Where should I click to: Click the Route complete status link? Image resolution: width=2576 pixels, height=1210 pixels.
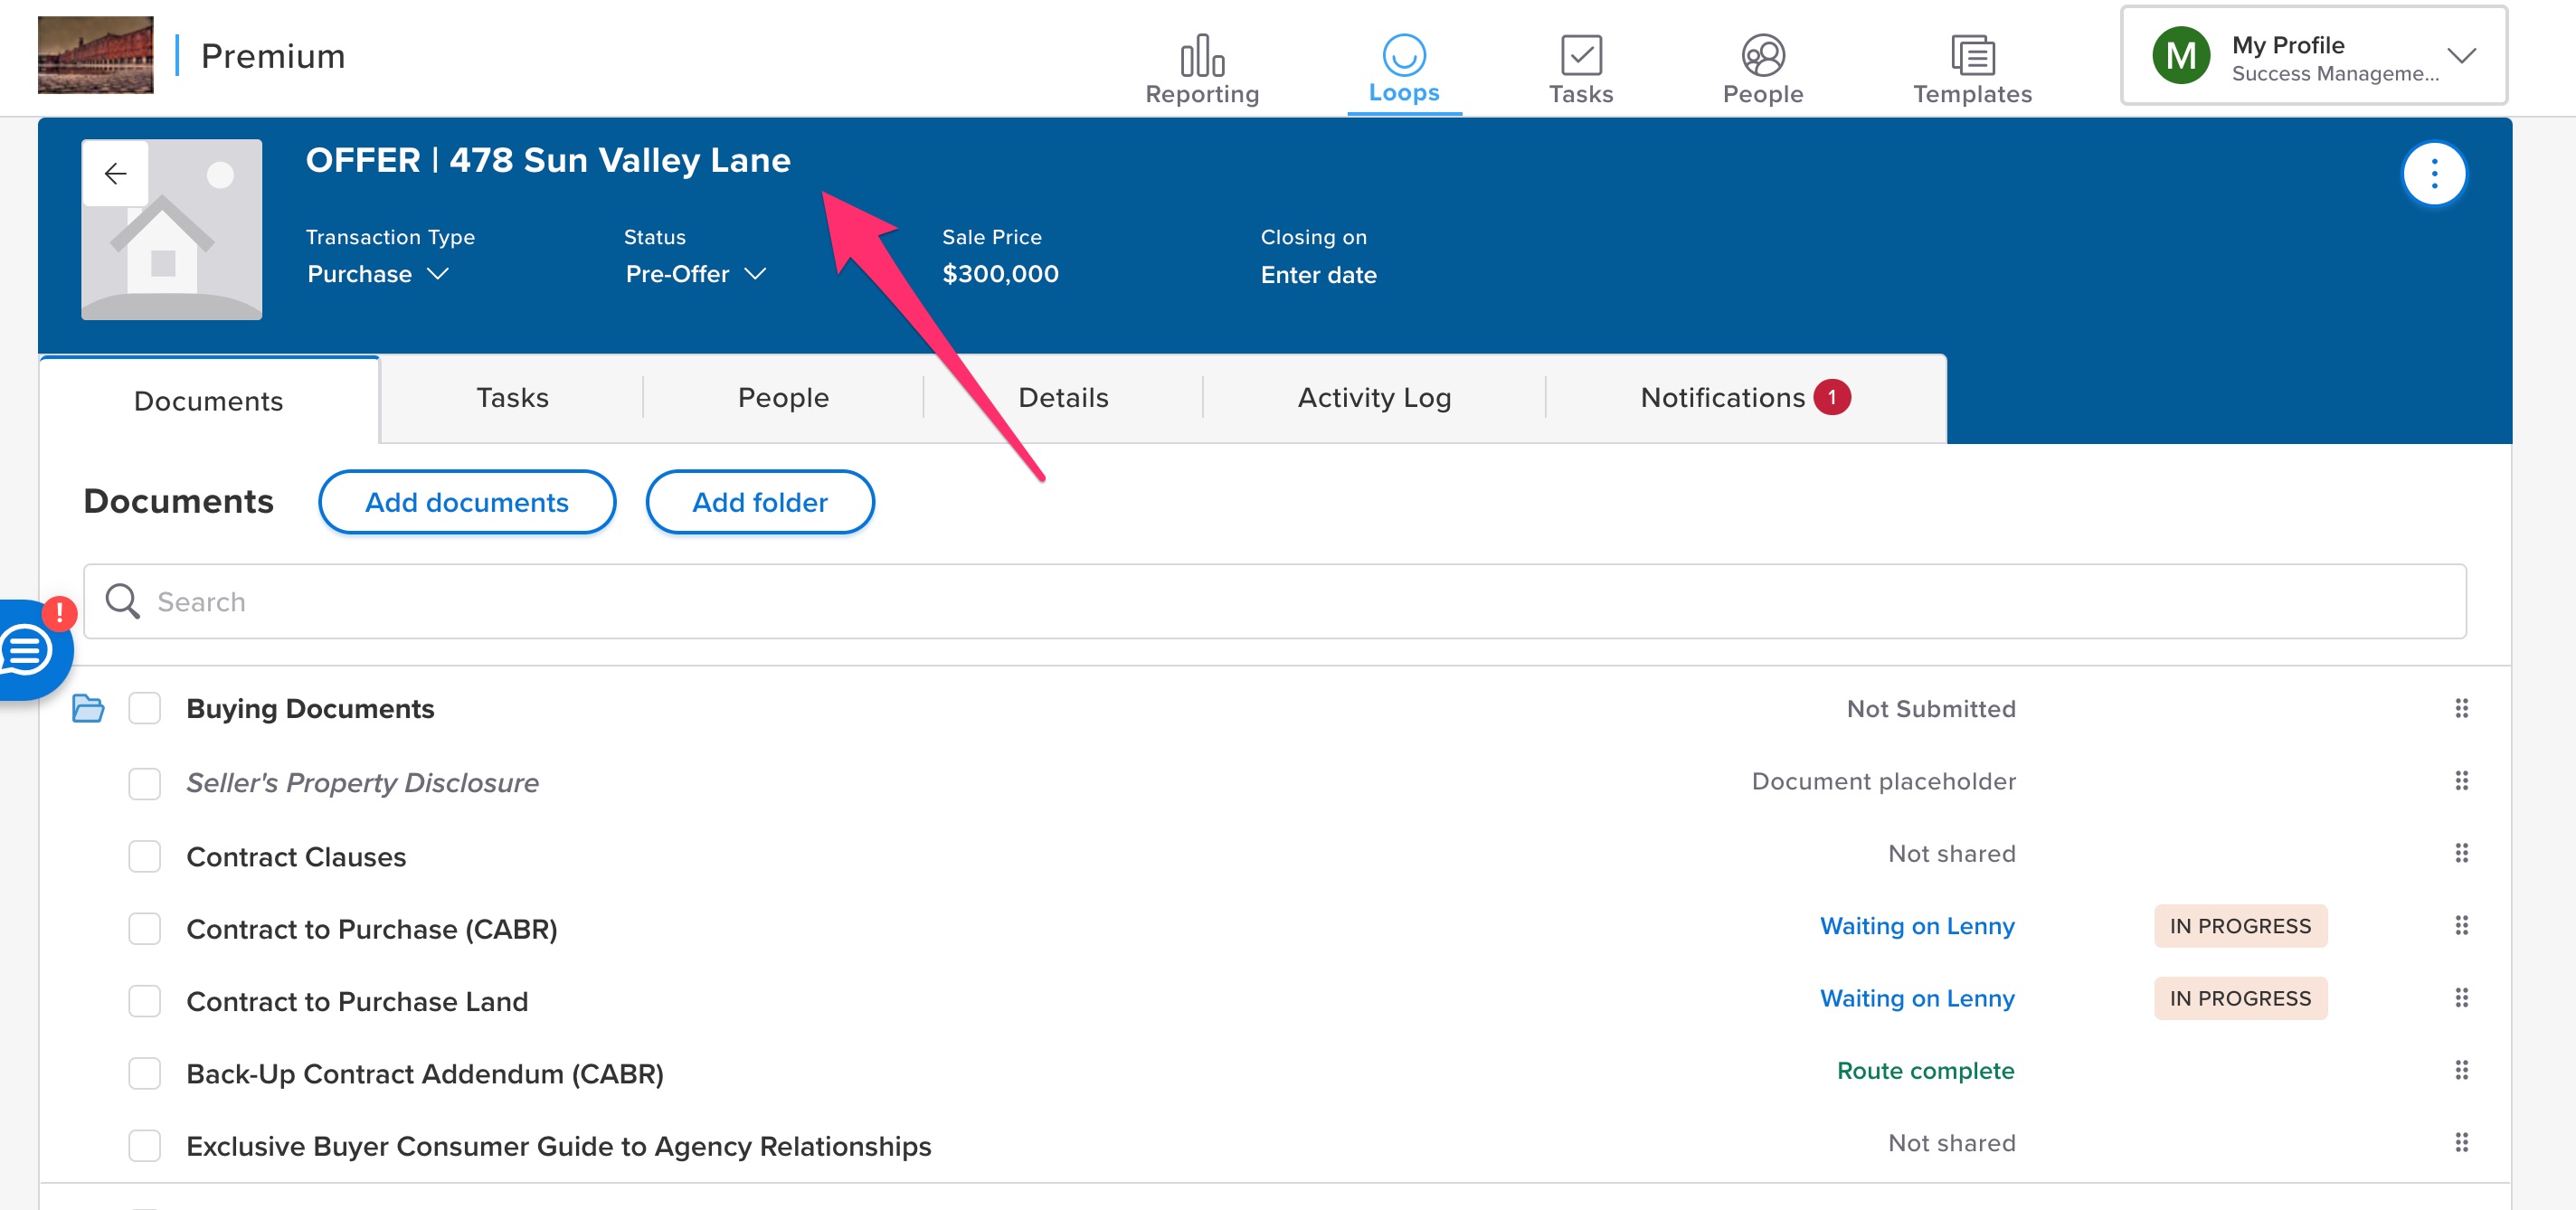click(1925, 1070)
